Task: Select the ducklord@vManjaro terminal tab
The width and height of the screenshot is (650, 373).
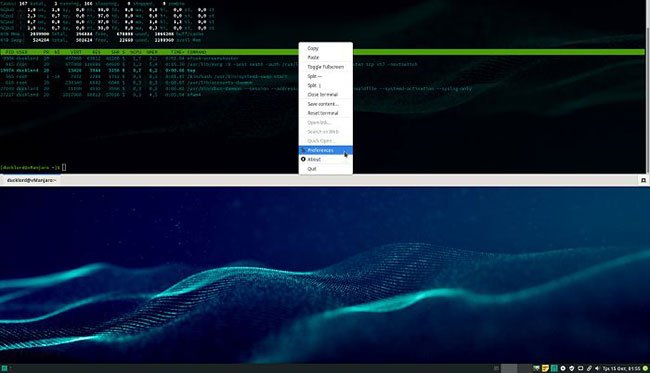Action: click(x=32, y=180)
